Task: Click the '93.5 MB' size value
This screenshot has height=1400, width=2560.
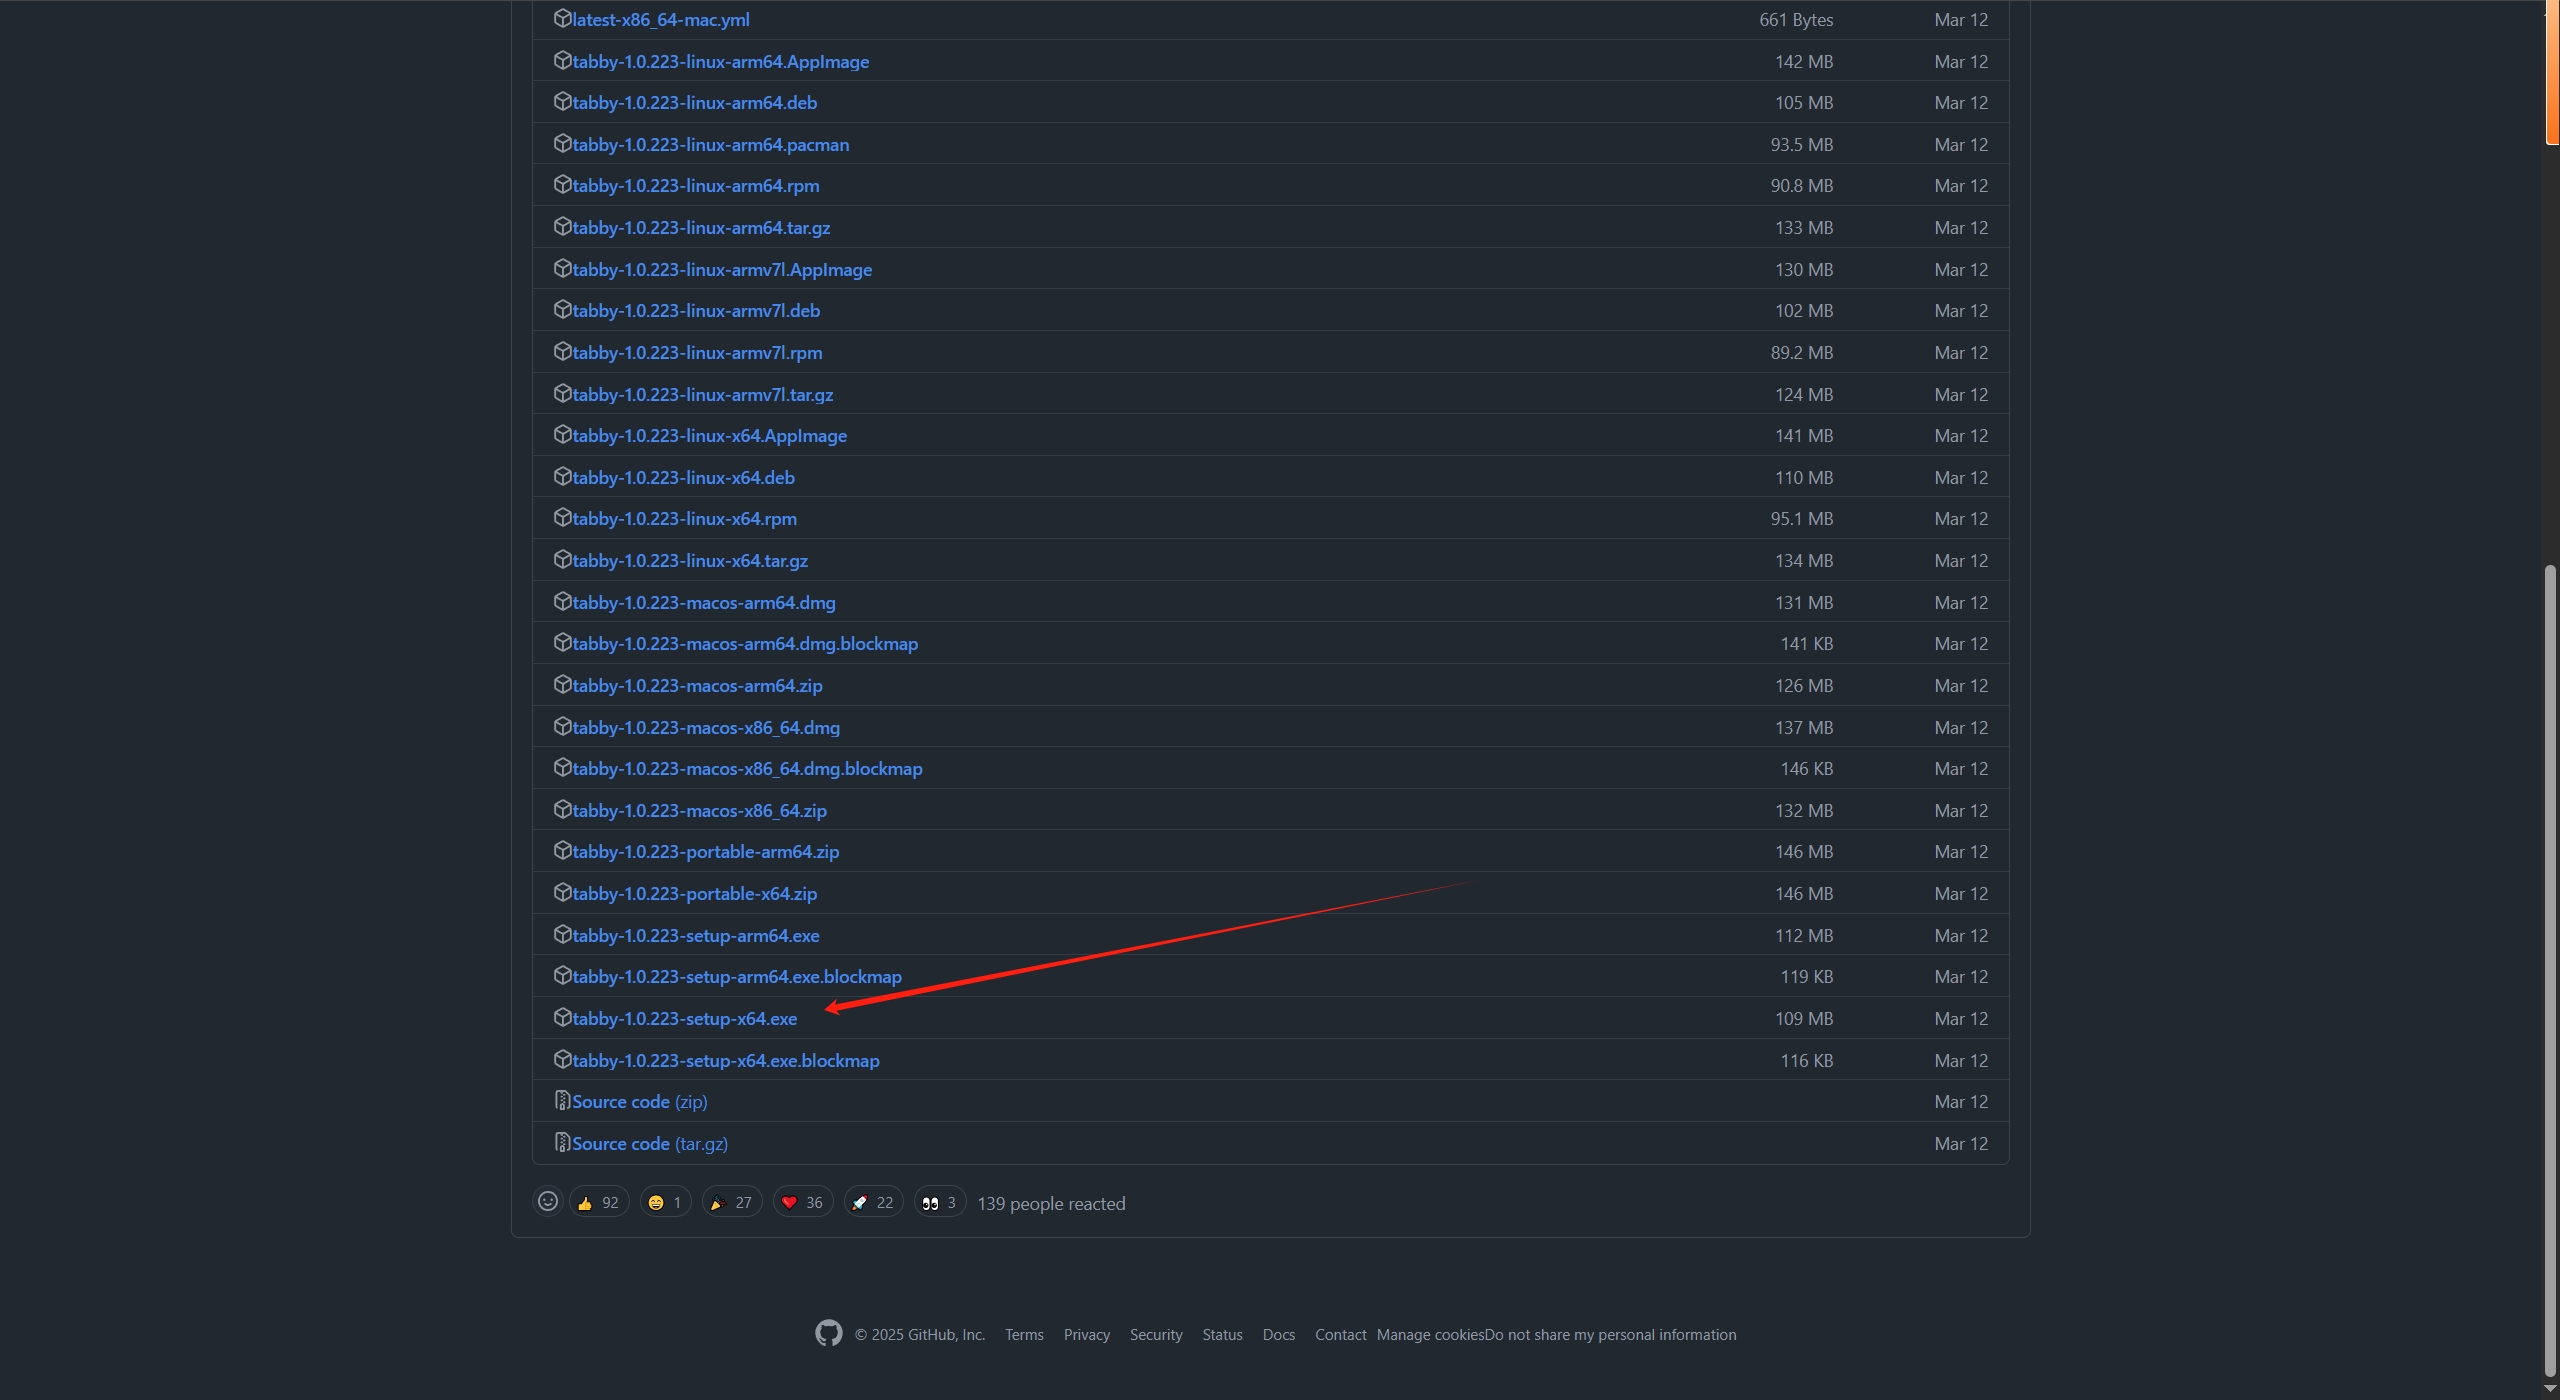Action: (x=1802, y=145)
